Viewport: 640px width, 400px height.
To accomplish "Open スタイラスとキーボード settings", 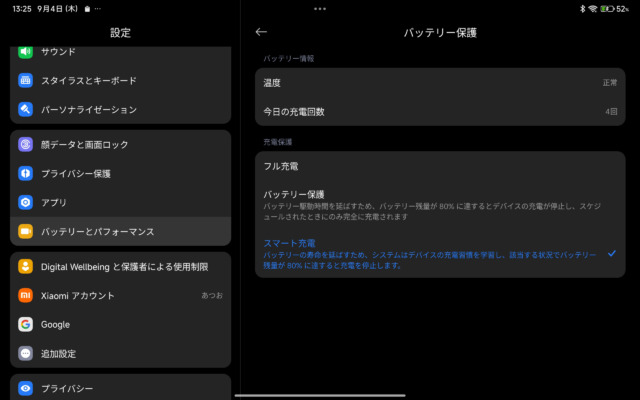I will (120, 80).
